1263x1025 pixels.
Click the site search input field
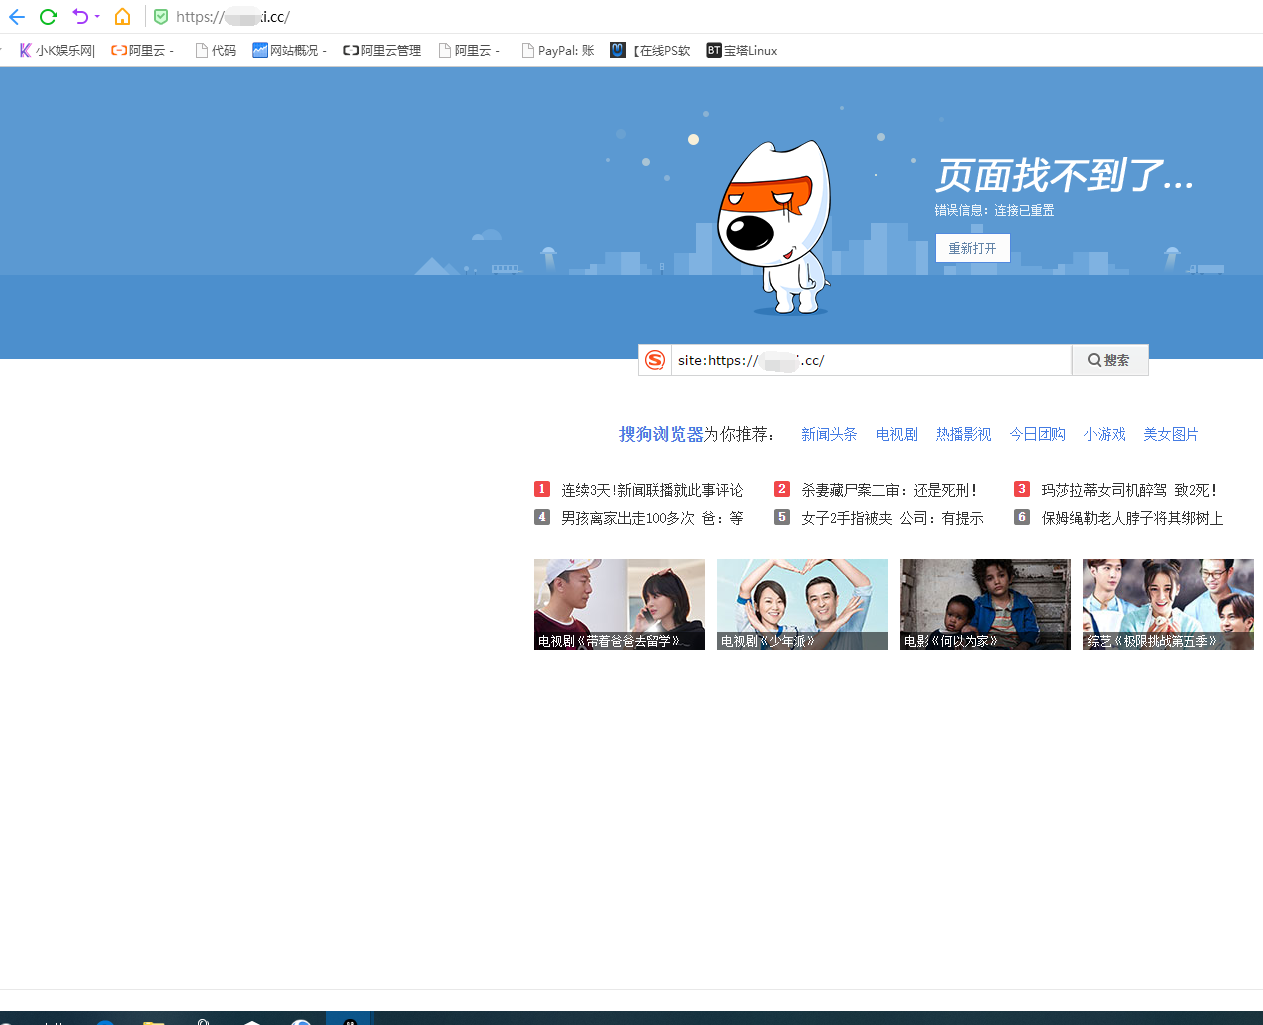pyautogui.click(x=870, y=360)
